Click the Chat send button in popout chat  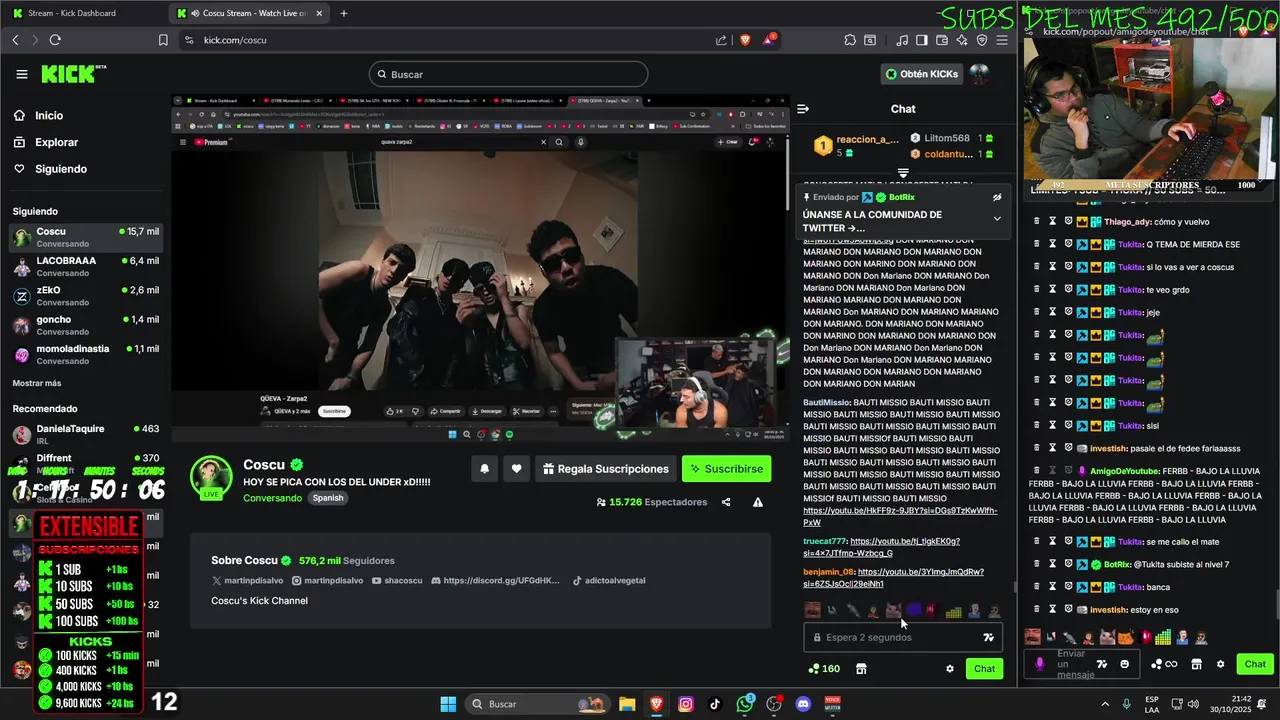pyautogui.click(x=1255, y=664)
